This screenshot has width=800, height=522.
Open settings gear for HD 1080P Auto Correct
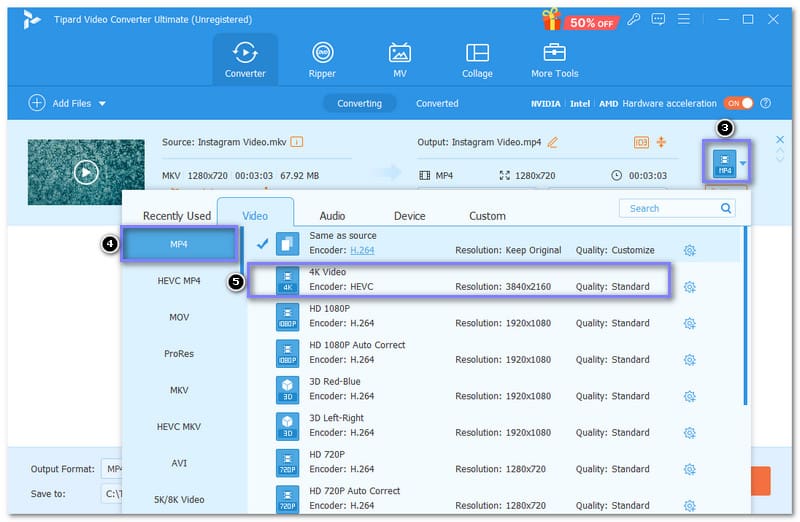tap(689, 360)
